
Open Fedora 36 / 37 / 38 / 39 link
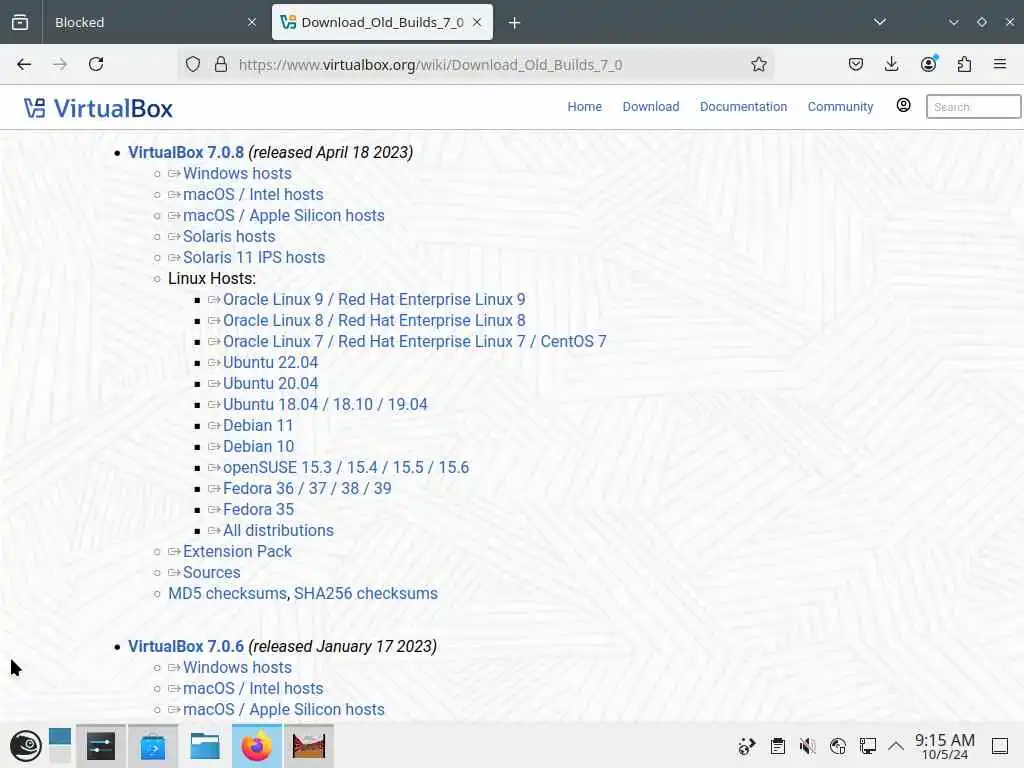pos(307,488)
